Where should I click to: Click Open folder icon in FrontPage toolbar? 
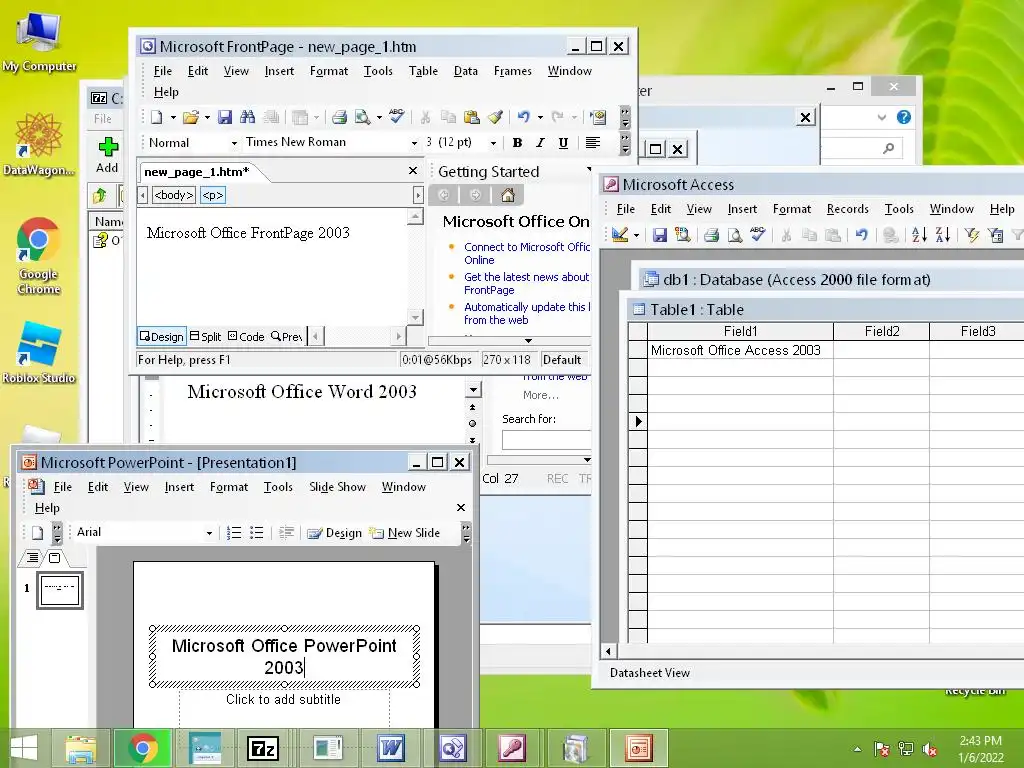[x=191, y=117]
